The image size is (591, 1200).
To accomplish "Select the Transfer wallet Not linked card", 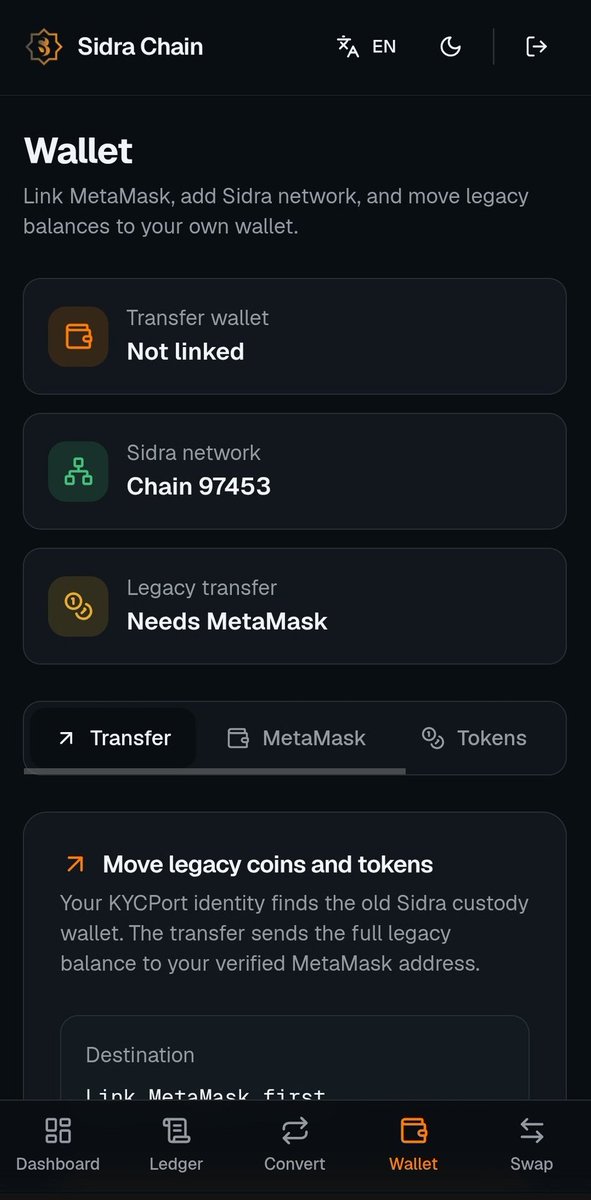I will point(295,336).
